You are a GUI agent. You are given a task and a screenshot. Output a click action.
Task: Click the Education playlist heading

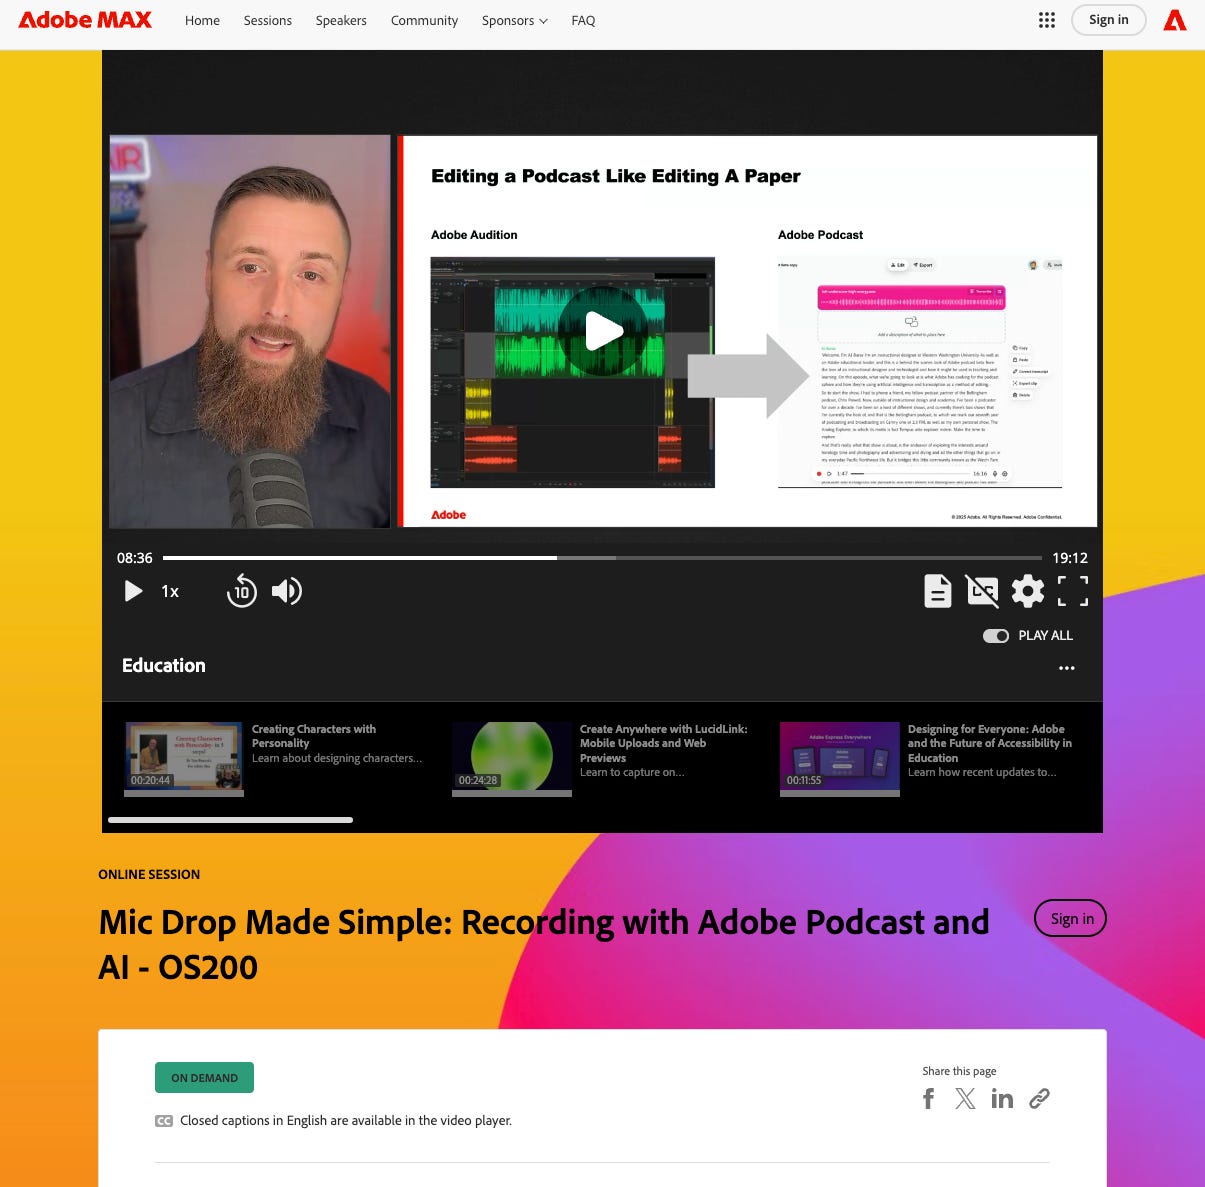[x=164, y=666]
